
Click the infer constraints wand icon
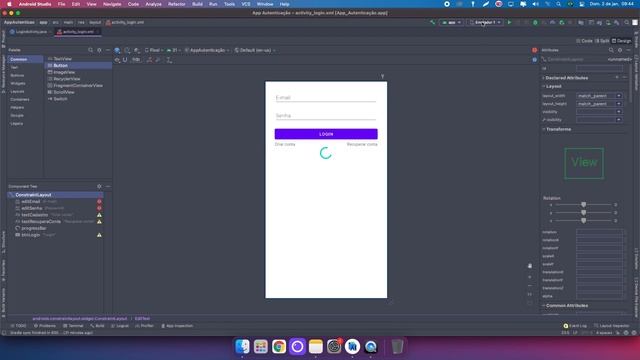158,60
